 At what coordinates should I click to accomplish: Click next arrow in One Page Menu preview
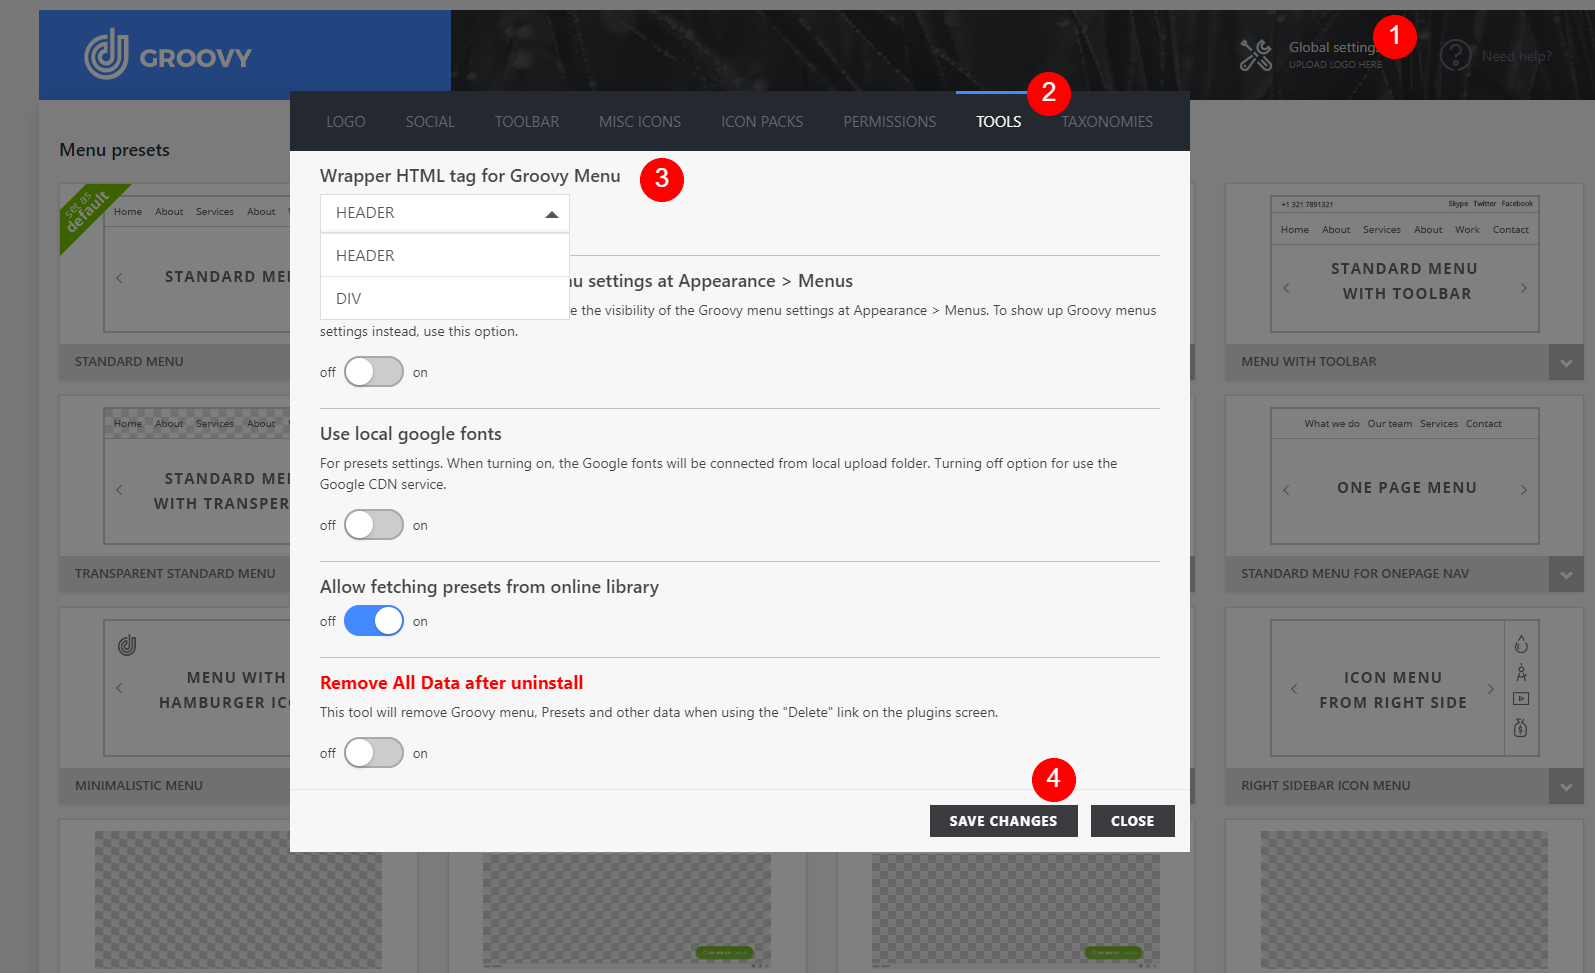tap(1523, 490)
